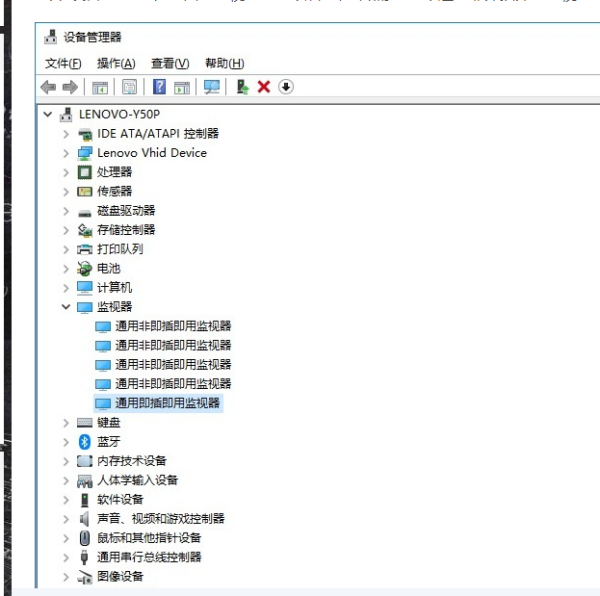Expand the 处理器 node arrow
This screenshot has height=596, width=600.
[66, 173]
